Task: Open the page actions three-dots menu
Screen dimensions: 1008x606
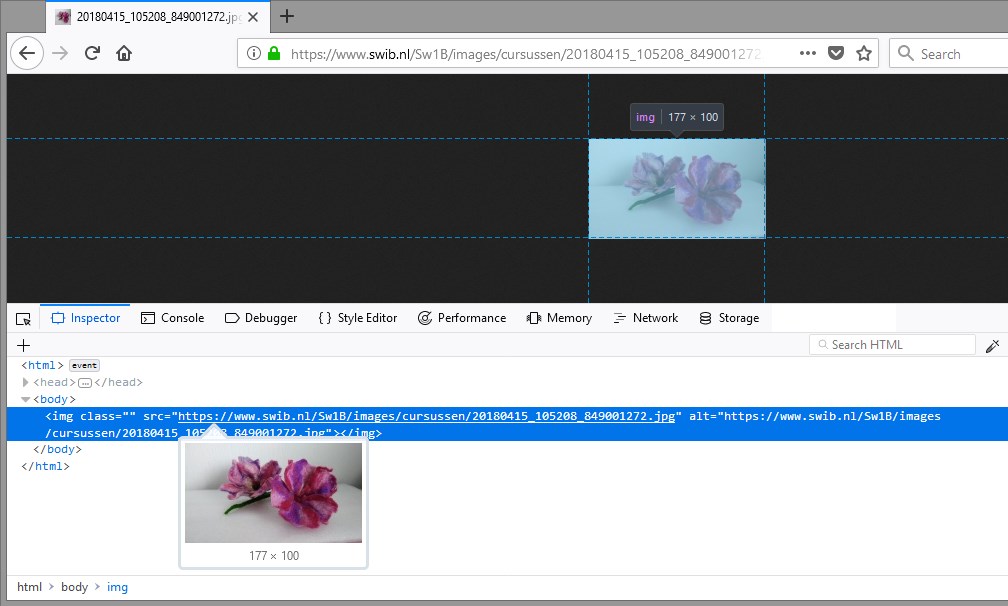Action: [807, 53]
